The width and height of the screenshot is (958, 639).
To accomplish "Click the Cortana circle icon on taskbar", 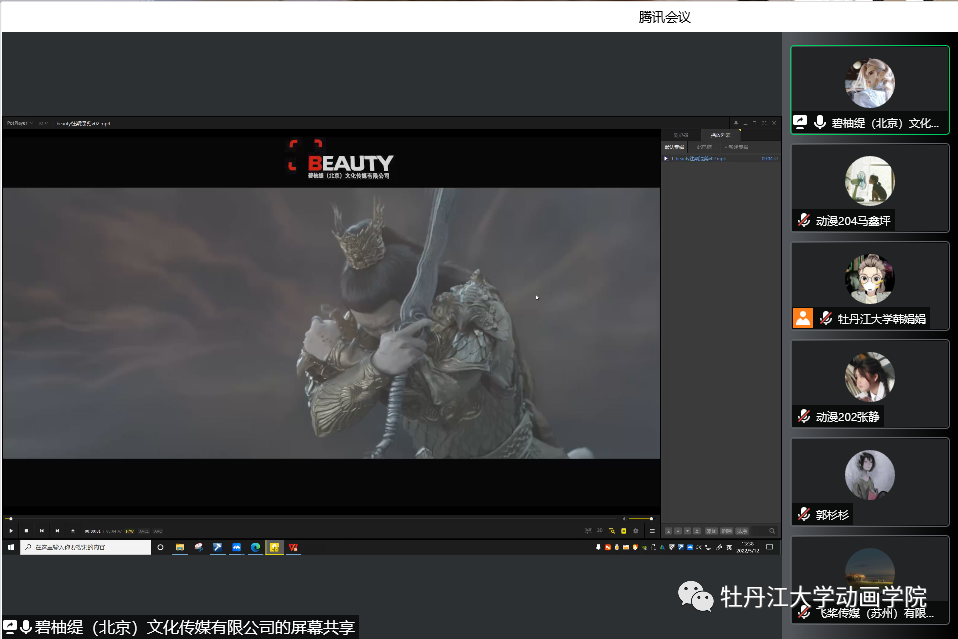I will [160, 547].
